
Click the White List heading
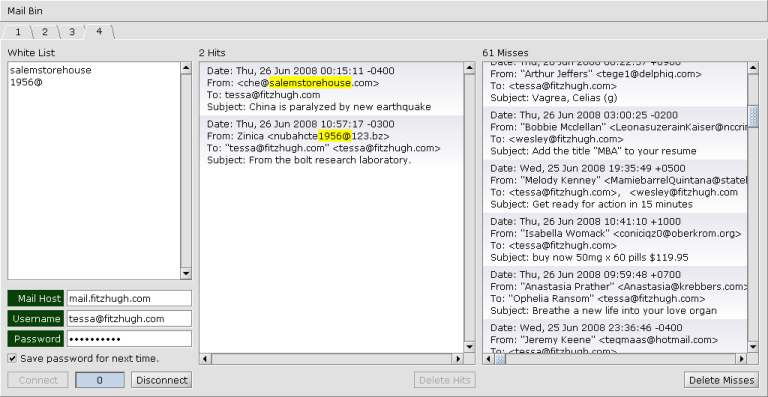click(x=31, y=52)
